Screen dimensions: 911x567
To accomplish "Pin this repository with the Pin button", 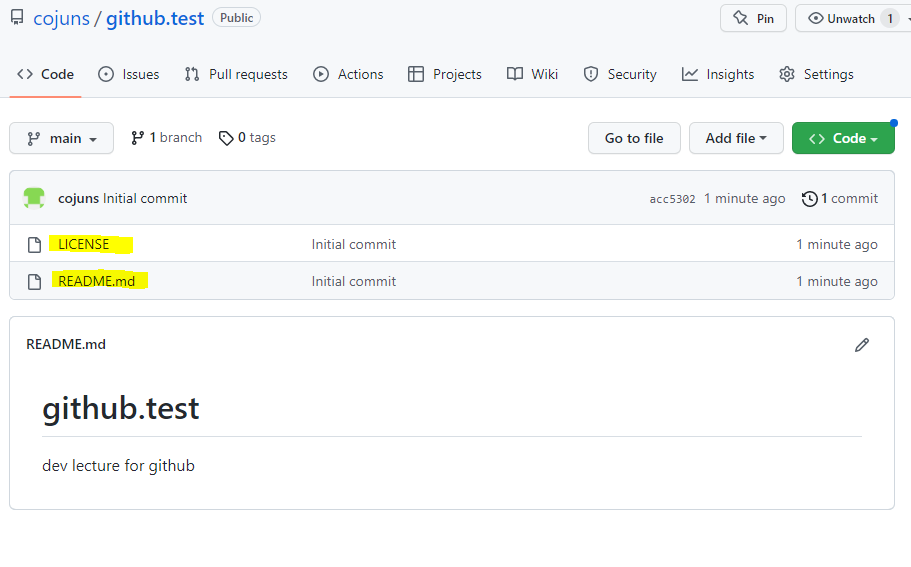I will pyautogui.click(x=753, y=19).
